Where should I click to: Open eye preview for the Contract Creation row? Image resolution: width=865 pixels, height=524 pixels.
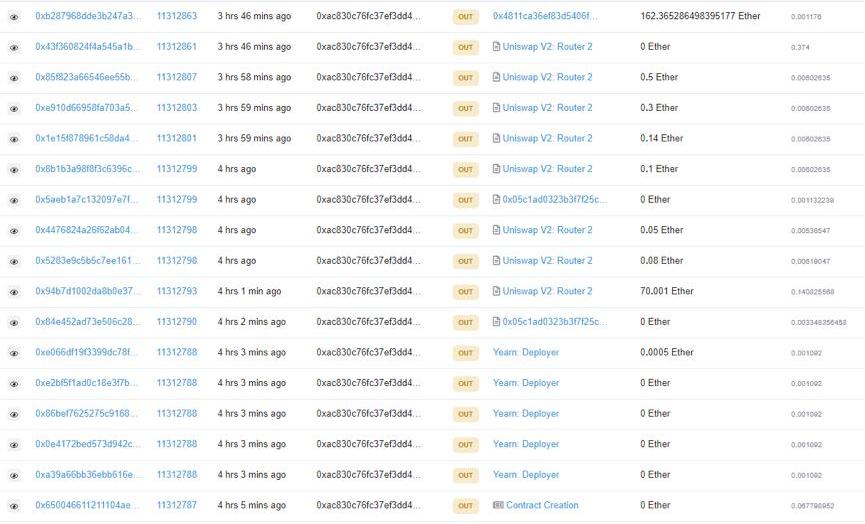point(14,506)
